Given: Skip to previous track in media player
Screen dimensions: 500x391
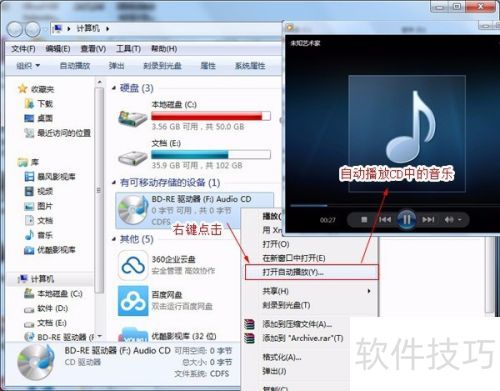Looking at the screenshot, I should pyautogui.click(x=385, y=220).
